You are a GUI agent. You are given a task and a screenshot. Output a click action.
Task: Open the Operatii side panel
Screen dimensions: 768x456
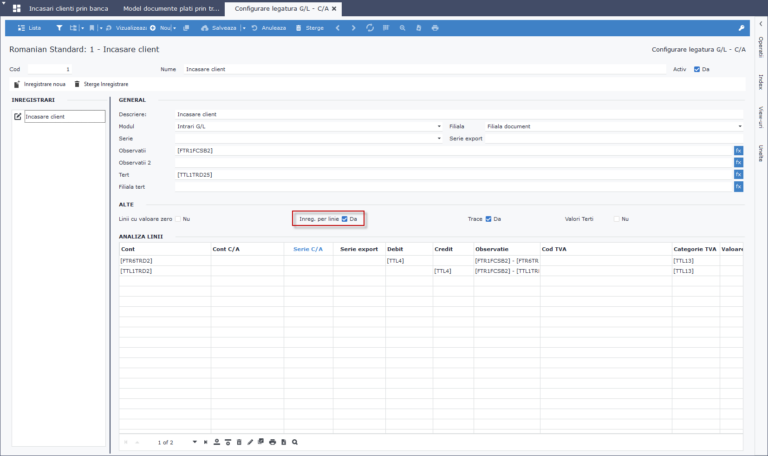click(x=761, y=47)
